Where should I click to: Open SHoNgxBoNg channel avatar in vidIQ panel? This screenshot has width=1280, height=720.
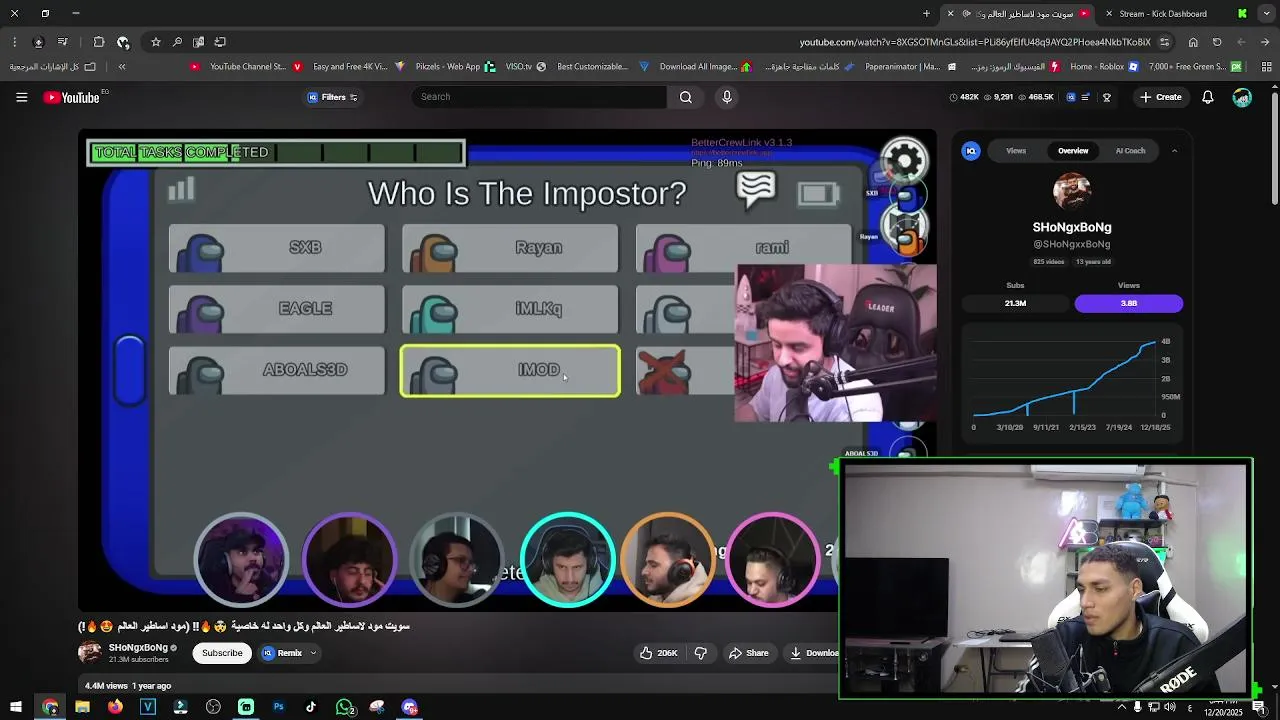click(x=1072, y=193)
